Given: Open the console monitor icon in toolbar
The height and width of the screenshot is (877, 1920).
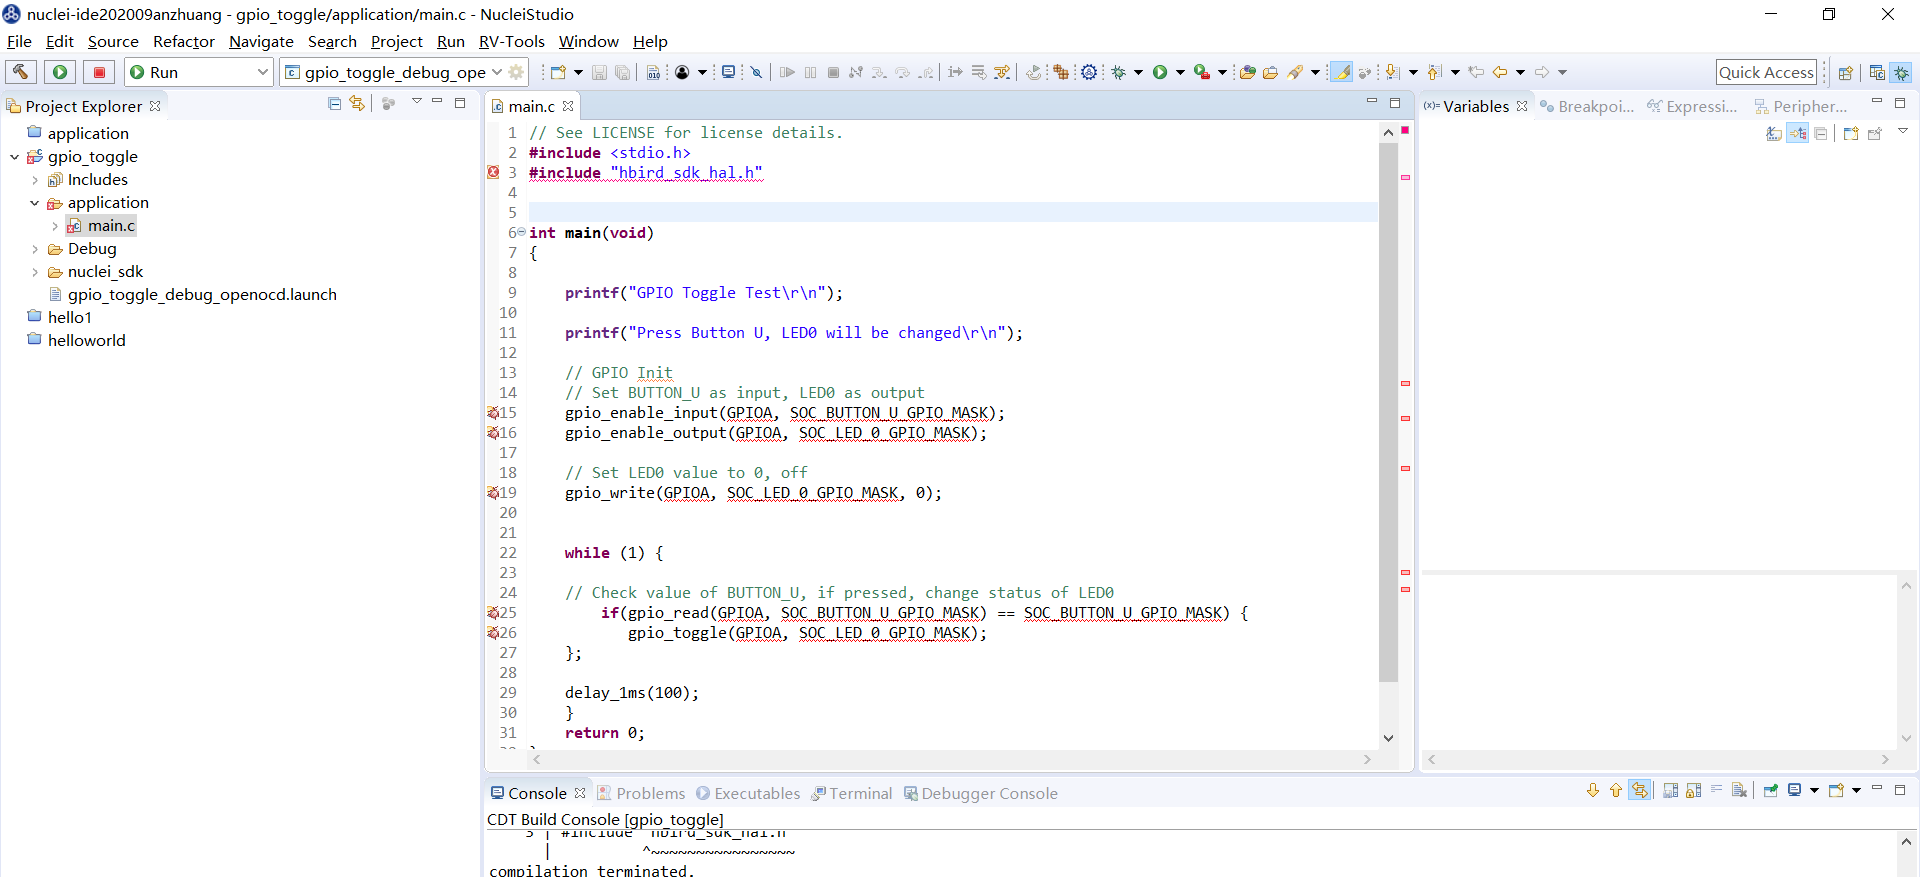Looking at the screenshot, I should [x=729, y=72].
